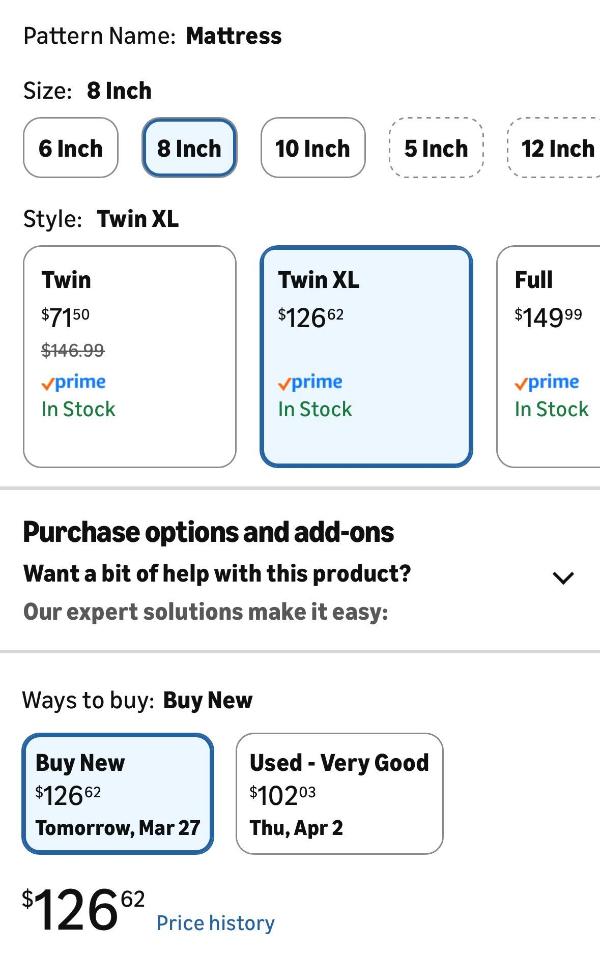This screenshot has width=600, height=954.
Task: Click Prime logo under Twin XL
Action: click(311, 382)
